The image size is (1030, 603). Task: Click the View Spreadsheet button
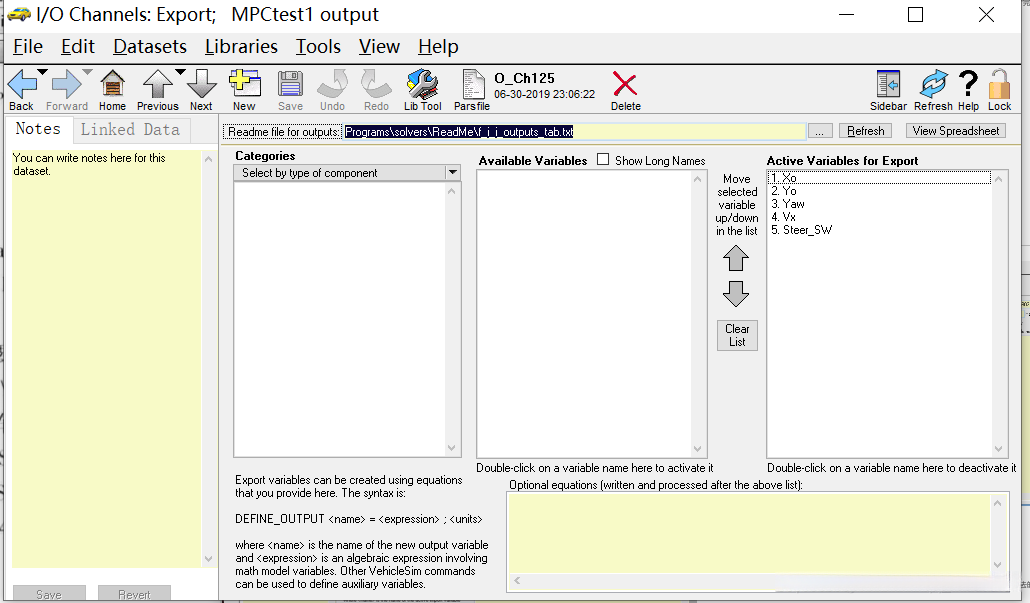(x=956, y=131)
